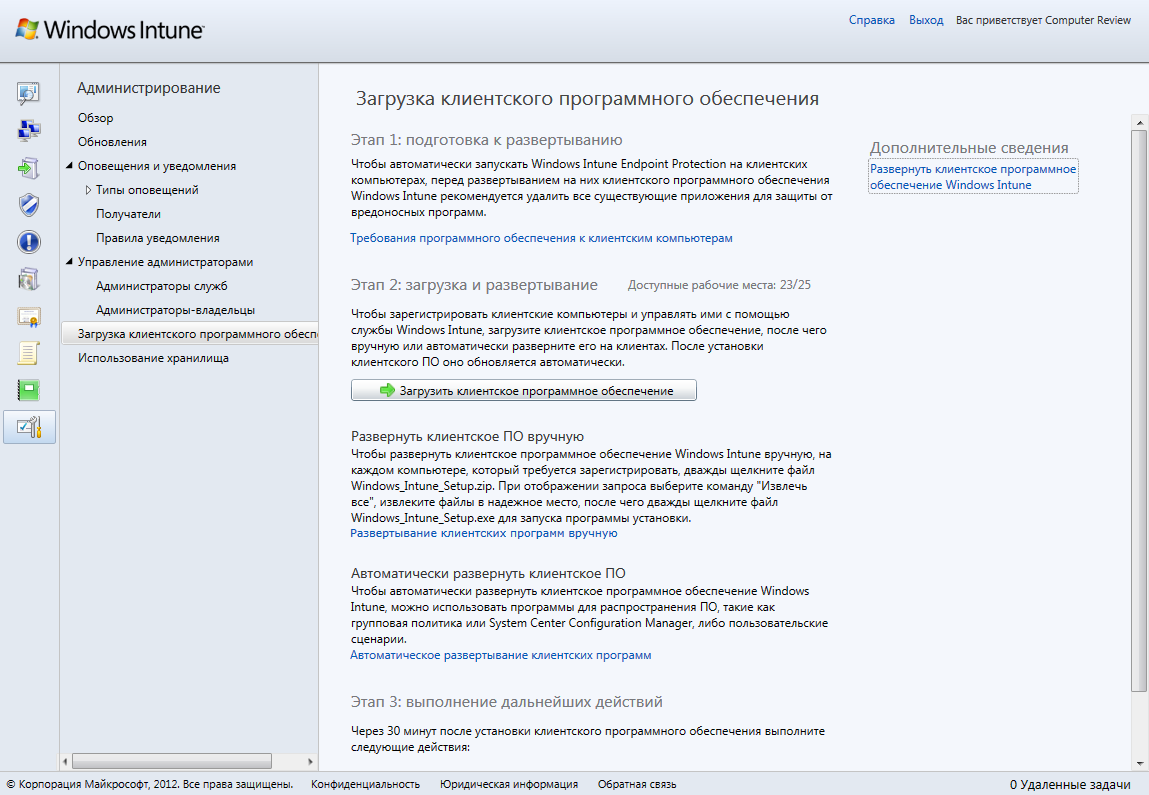Click the Выход sign-out link

pos(925,20)
